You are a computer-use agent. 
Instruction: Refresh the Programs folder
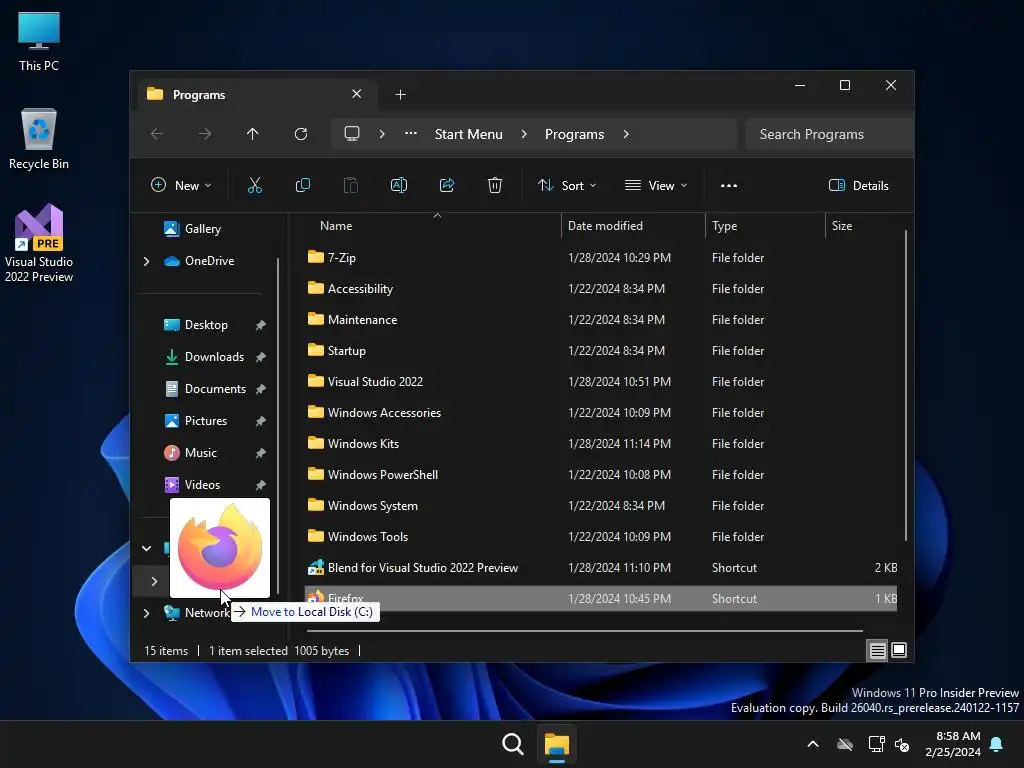pyautogui.click(x=301, y=134)
